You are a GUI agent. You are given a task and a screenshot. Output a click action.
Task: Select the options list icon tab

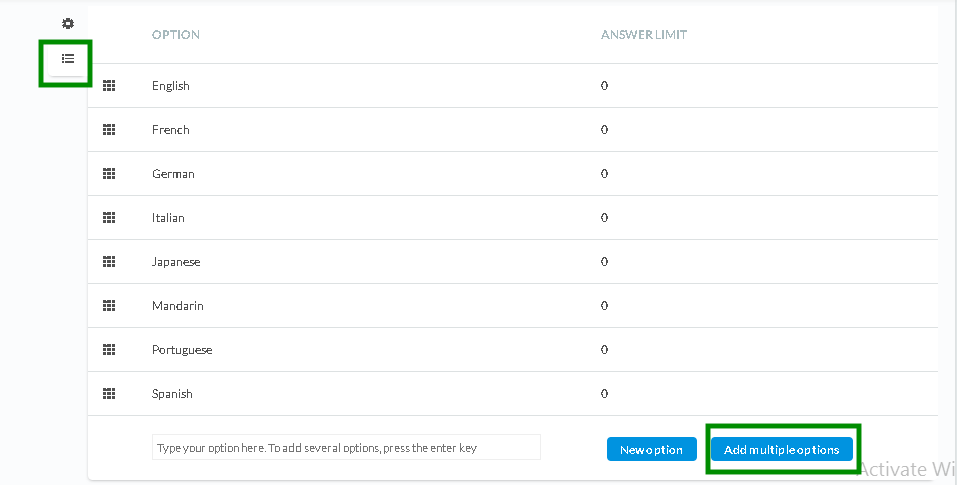tap(68, 59)
